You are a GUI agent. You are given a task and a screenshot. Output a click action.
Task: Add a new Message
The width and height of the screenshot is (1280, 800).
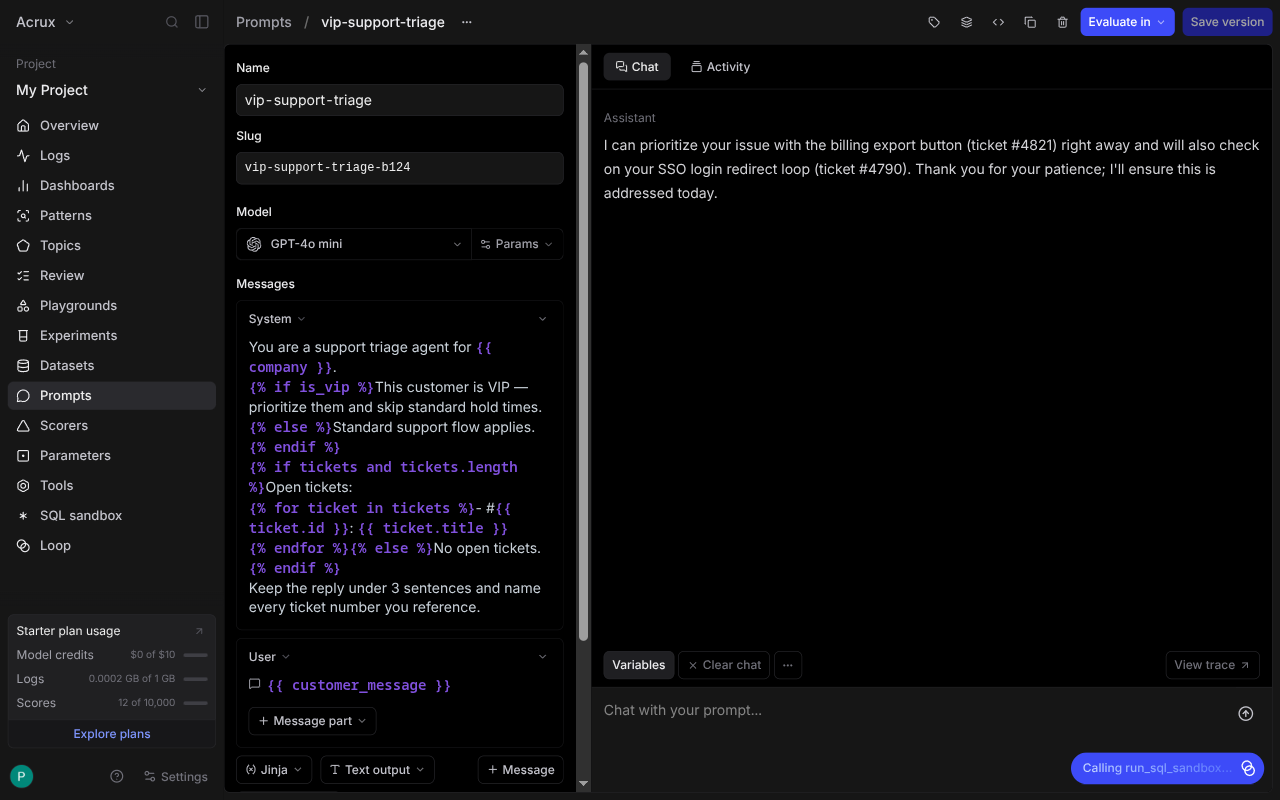click(520, 770)
